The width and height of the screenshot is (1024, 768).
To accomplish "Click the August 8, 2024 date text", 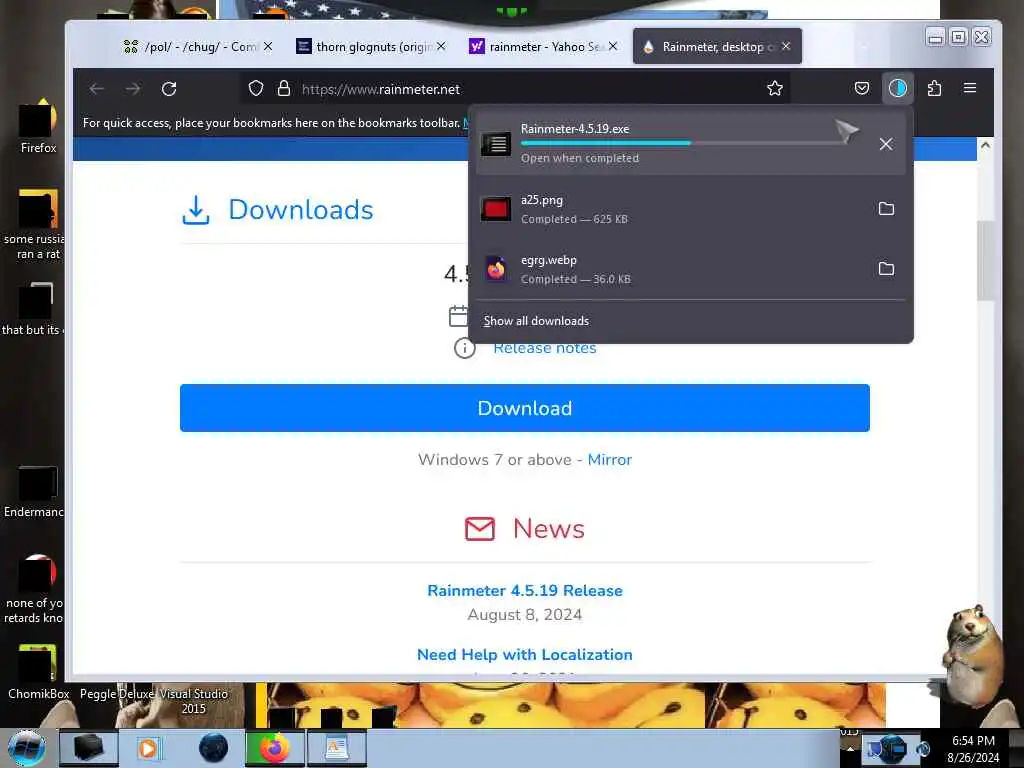I will (x=524, y=615).
